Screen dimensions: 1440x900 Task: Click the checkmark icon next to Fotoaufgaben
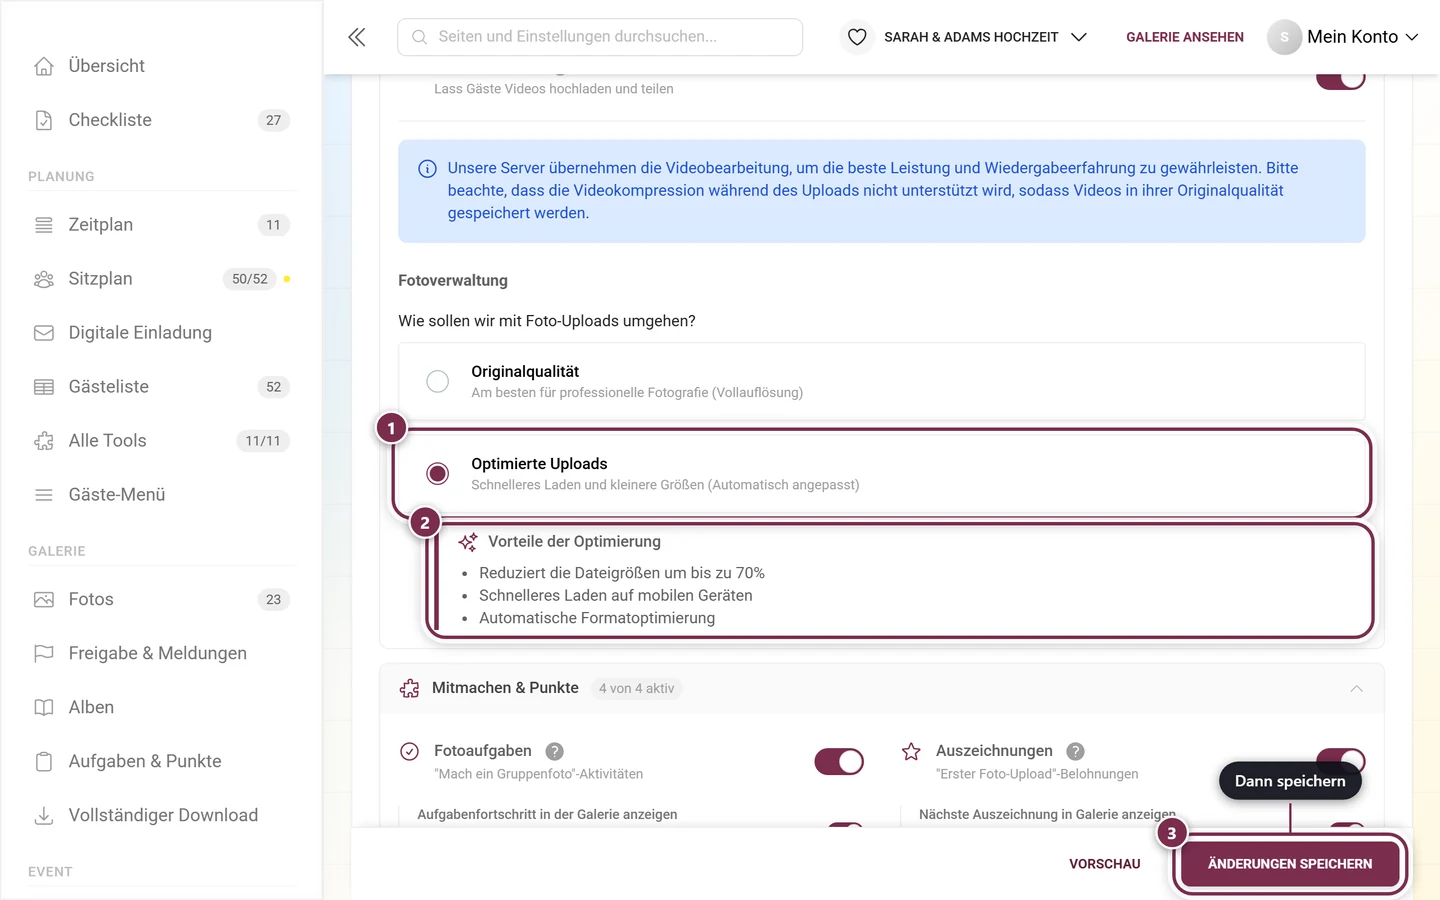tap(409, 751)
